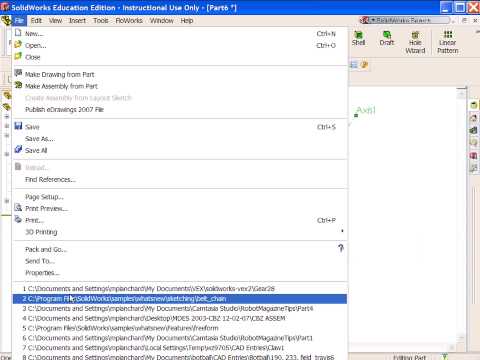480x360 pixels.
Task: Open Properties... entry
Action: [x=180, y=273]
